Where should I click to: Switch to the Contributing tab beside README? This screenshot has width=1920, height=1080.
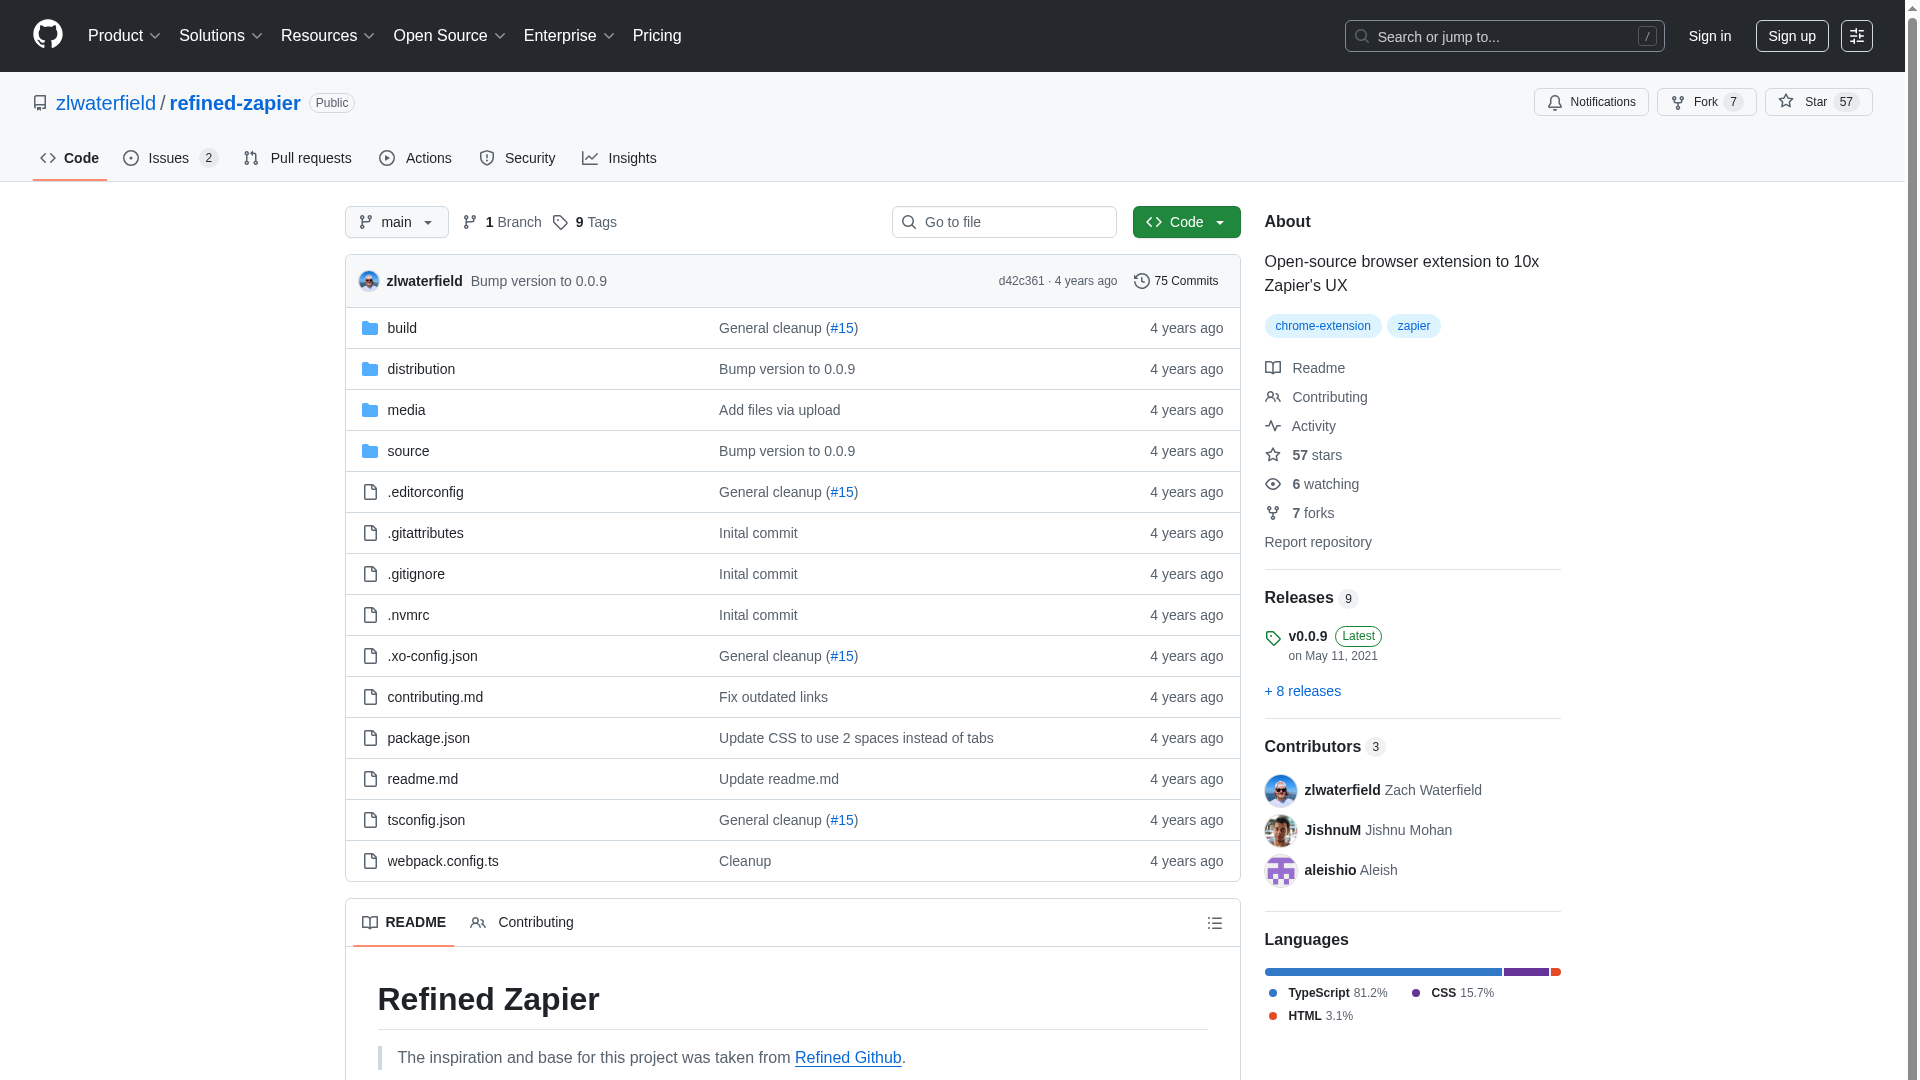[522, 922]
